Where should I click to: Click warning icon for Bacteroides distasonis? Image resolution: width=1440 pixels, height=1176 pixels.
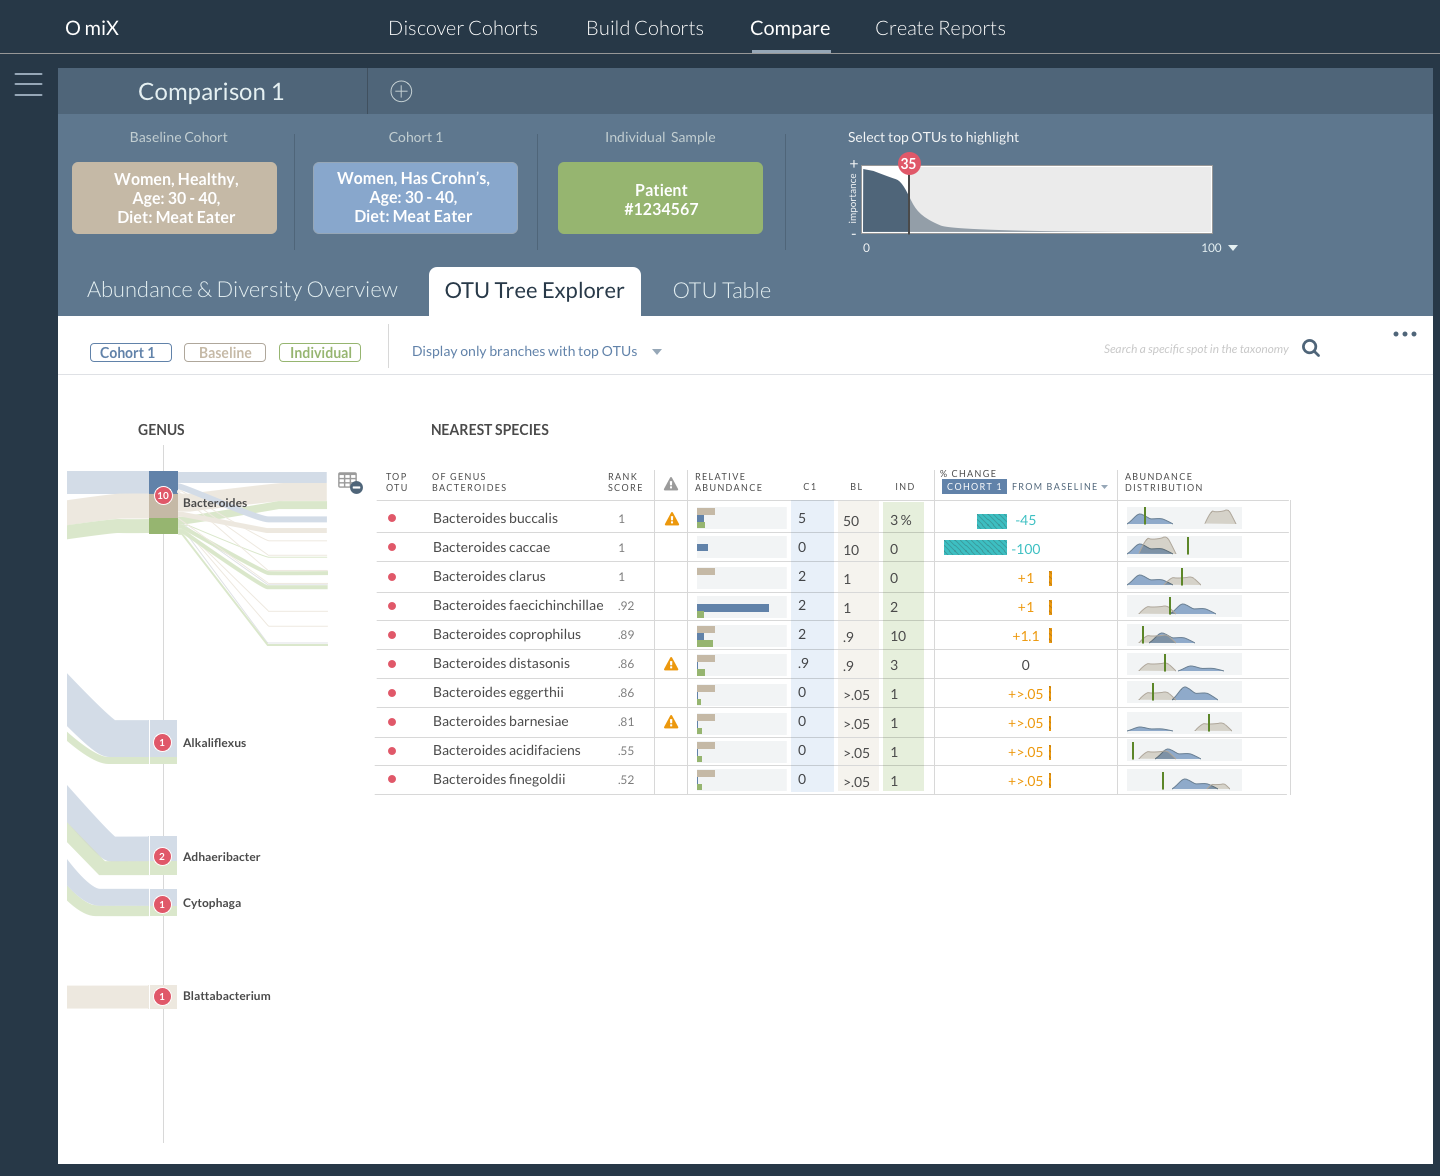[x=671, y=664]
